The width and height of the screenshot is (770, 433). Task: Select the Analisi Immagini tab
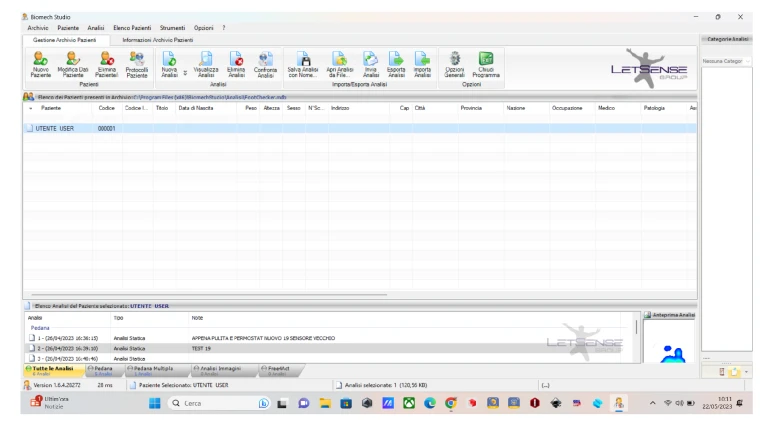coord(213,370)
